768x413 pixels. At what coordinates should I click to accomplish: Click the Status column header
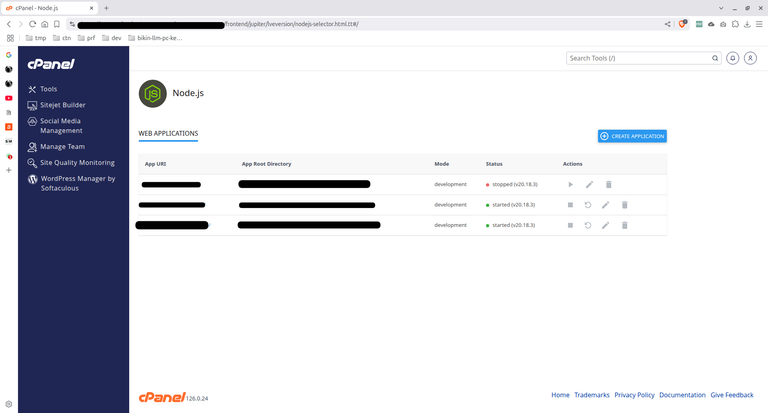tap(494, 164)
